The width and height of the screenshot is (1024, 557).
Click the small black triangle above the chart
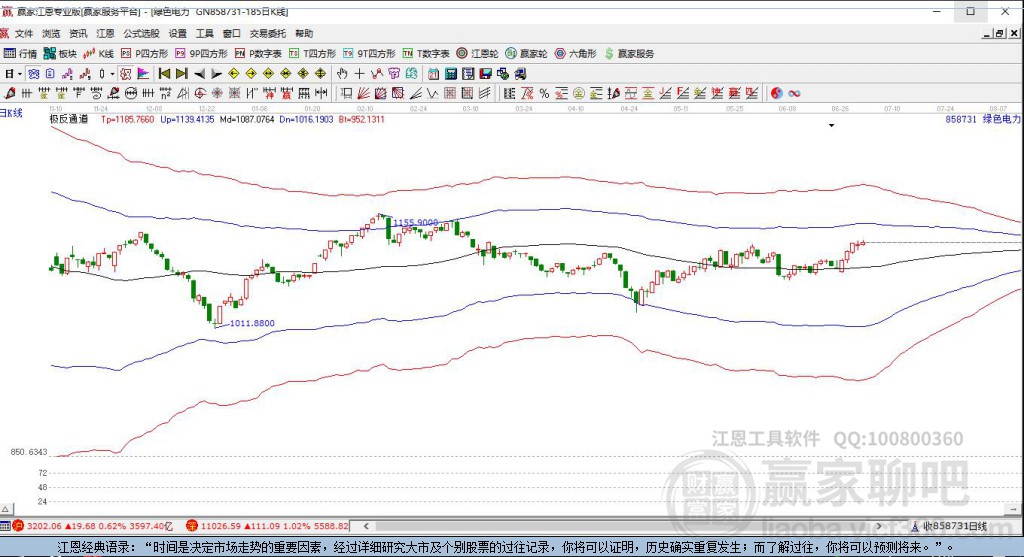coord(831,125)
